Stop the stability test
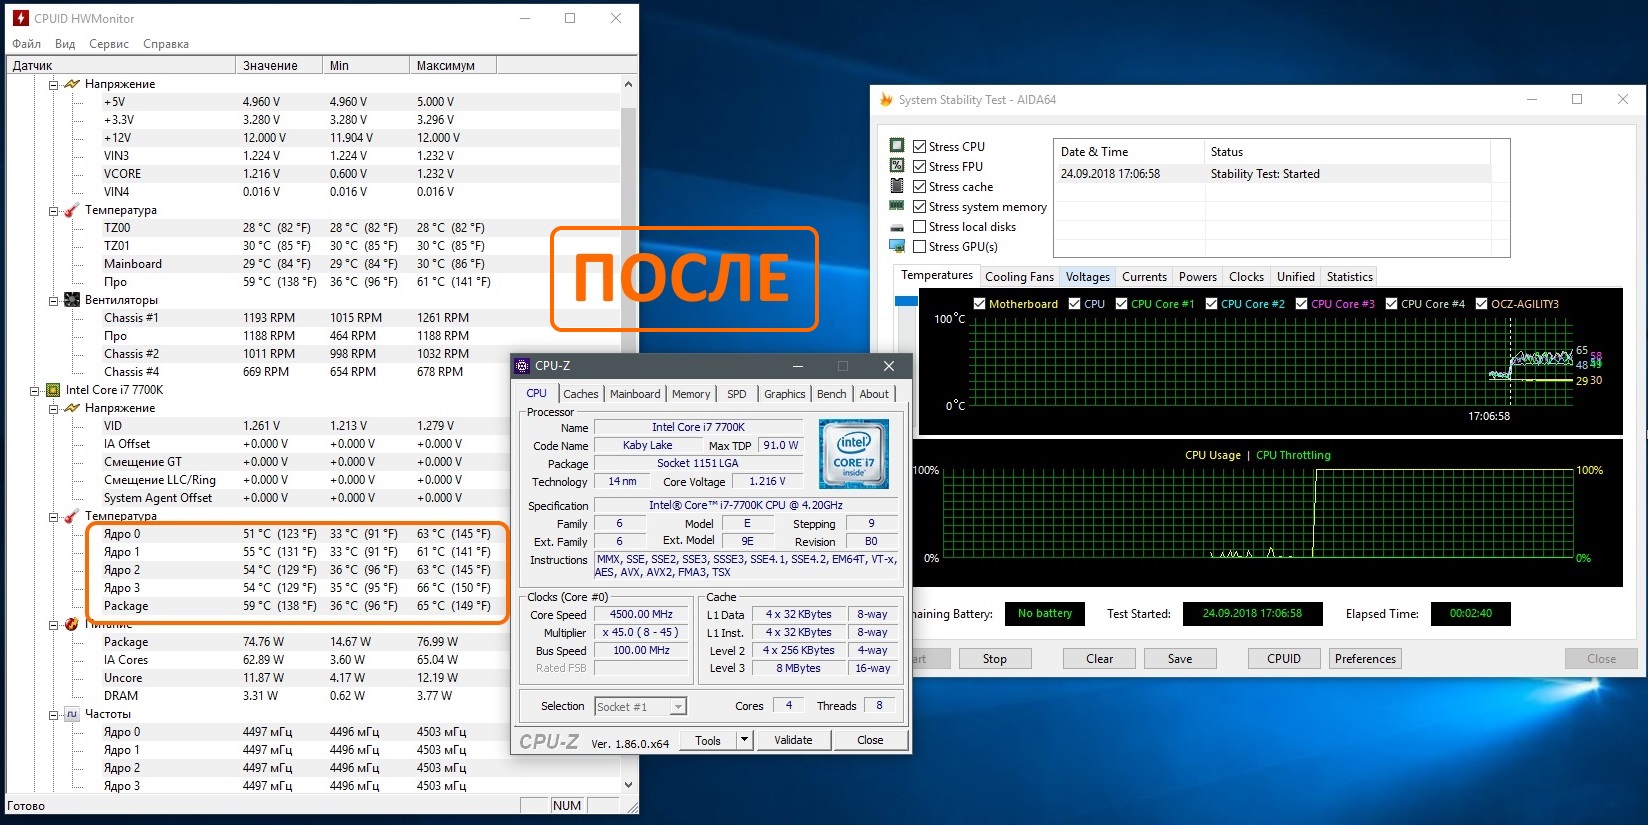 pos(995,659)
